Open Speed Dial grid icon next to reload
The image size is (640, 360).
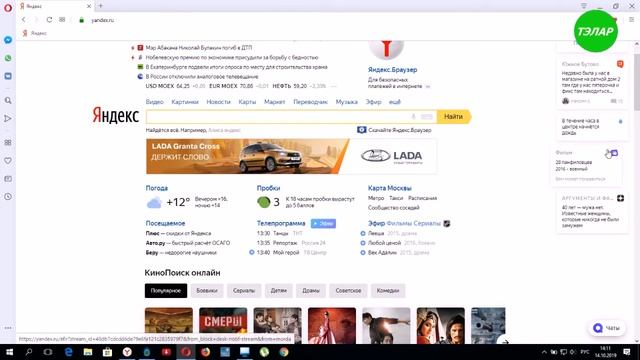pos(62,20)
